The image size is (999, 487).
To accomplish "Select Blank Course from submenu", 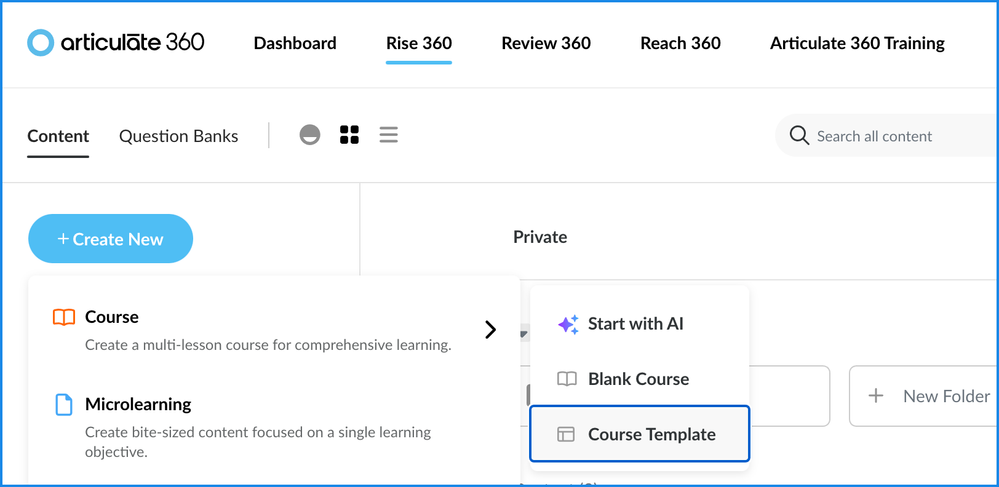I will (638, 379).
